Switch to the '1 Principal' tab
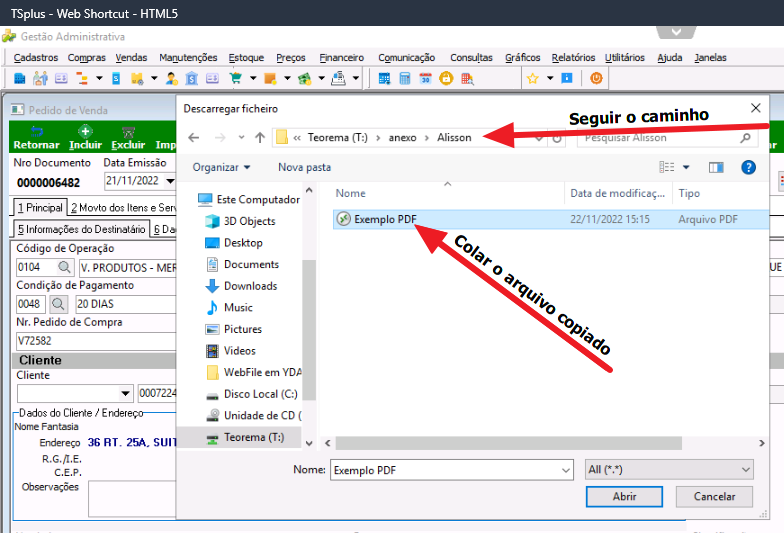Screen dimensions: 784x533 coord(40,208)
